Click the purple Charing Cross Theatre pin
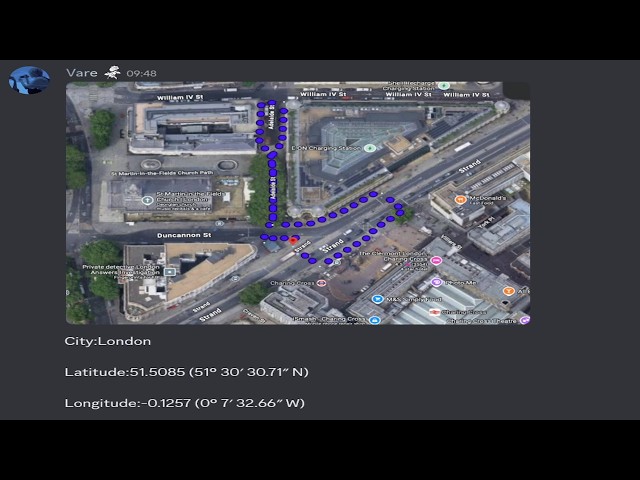This screenshot has width=640, height=480. 524,320
